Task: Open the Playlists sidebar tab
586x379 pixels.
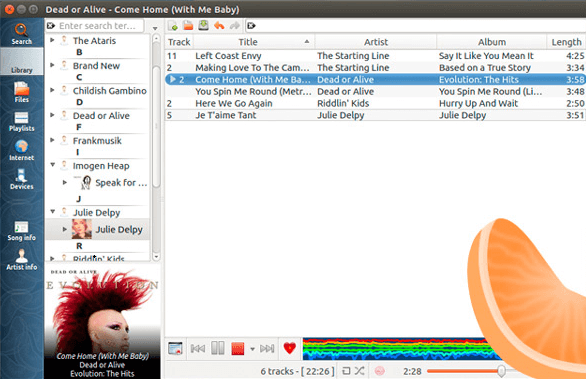Action: (x=21, y=121)
